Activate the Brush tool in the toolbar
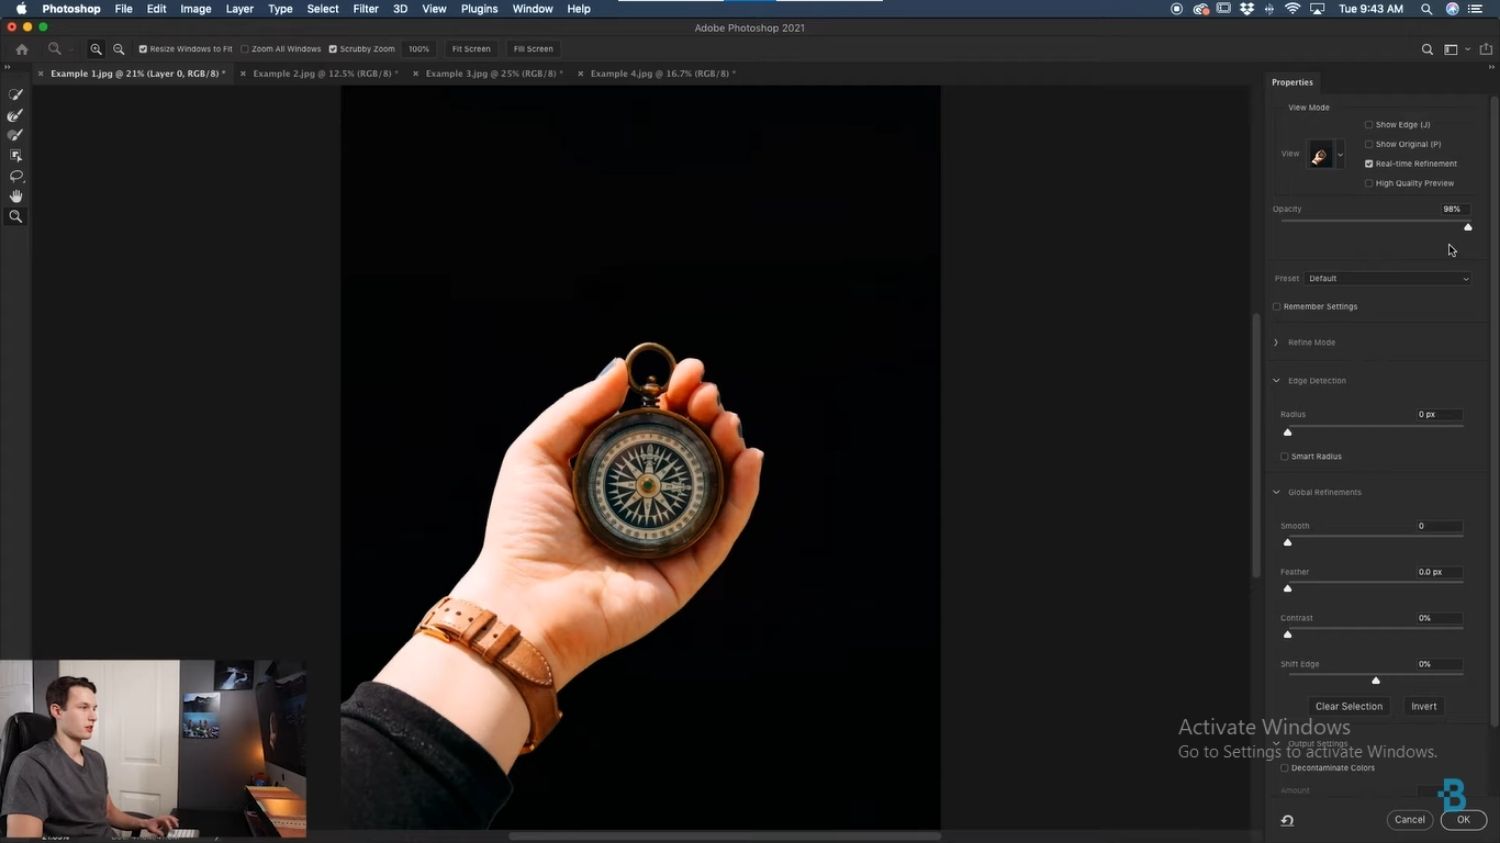 (15, 134)
